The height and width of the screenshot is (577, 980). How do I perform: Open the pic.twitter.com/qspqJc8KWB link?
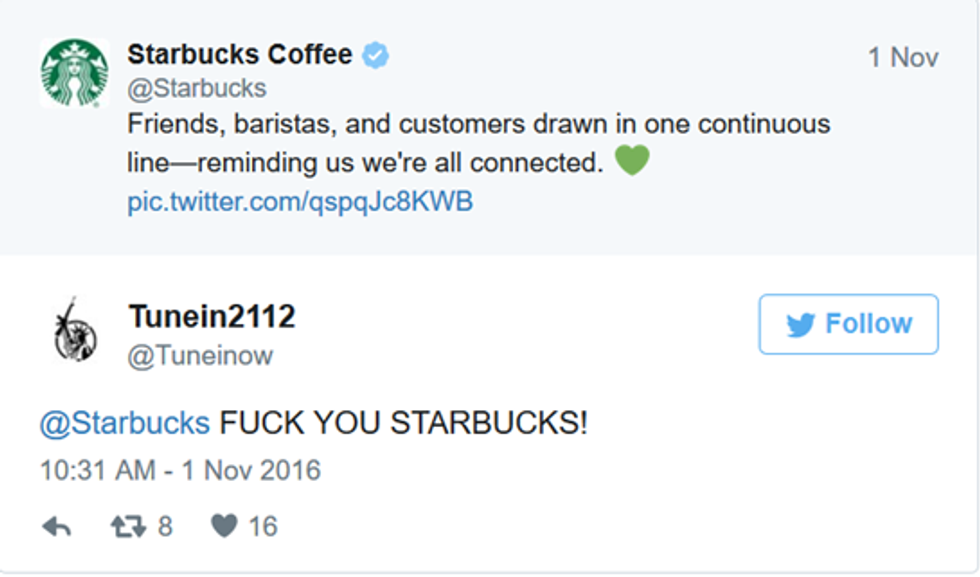pos(300,202)
